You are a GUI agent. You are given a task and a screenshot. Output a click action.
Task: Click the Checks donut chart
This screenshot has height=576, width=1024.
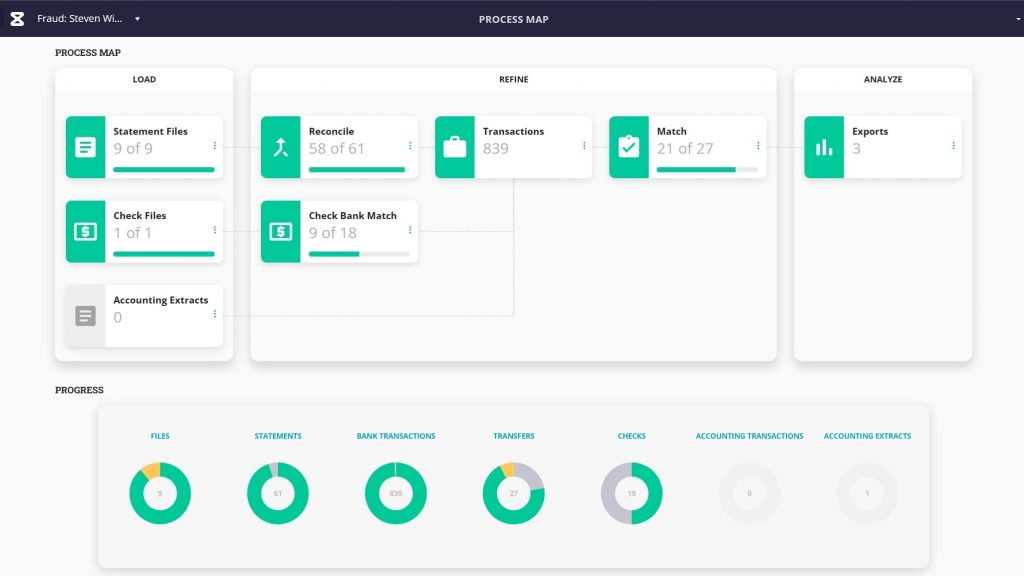click(632, 493)
